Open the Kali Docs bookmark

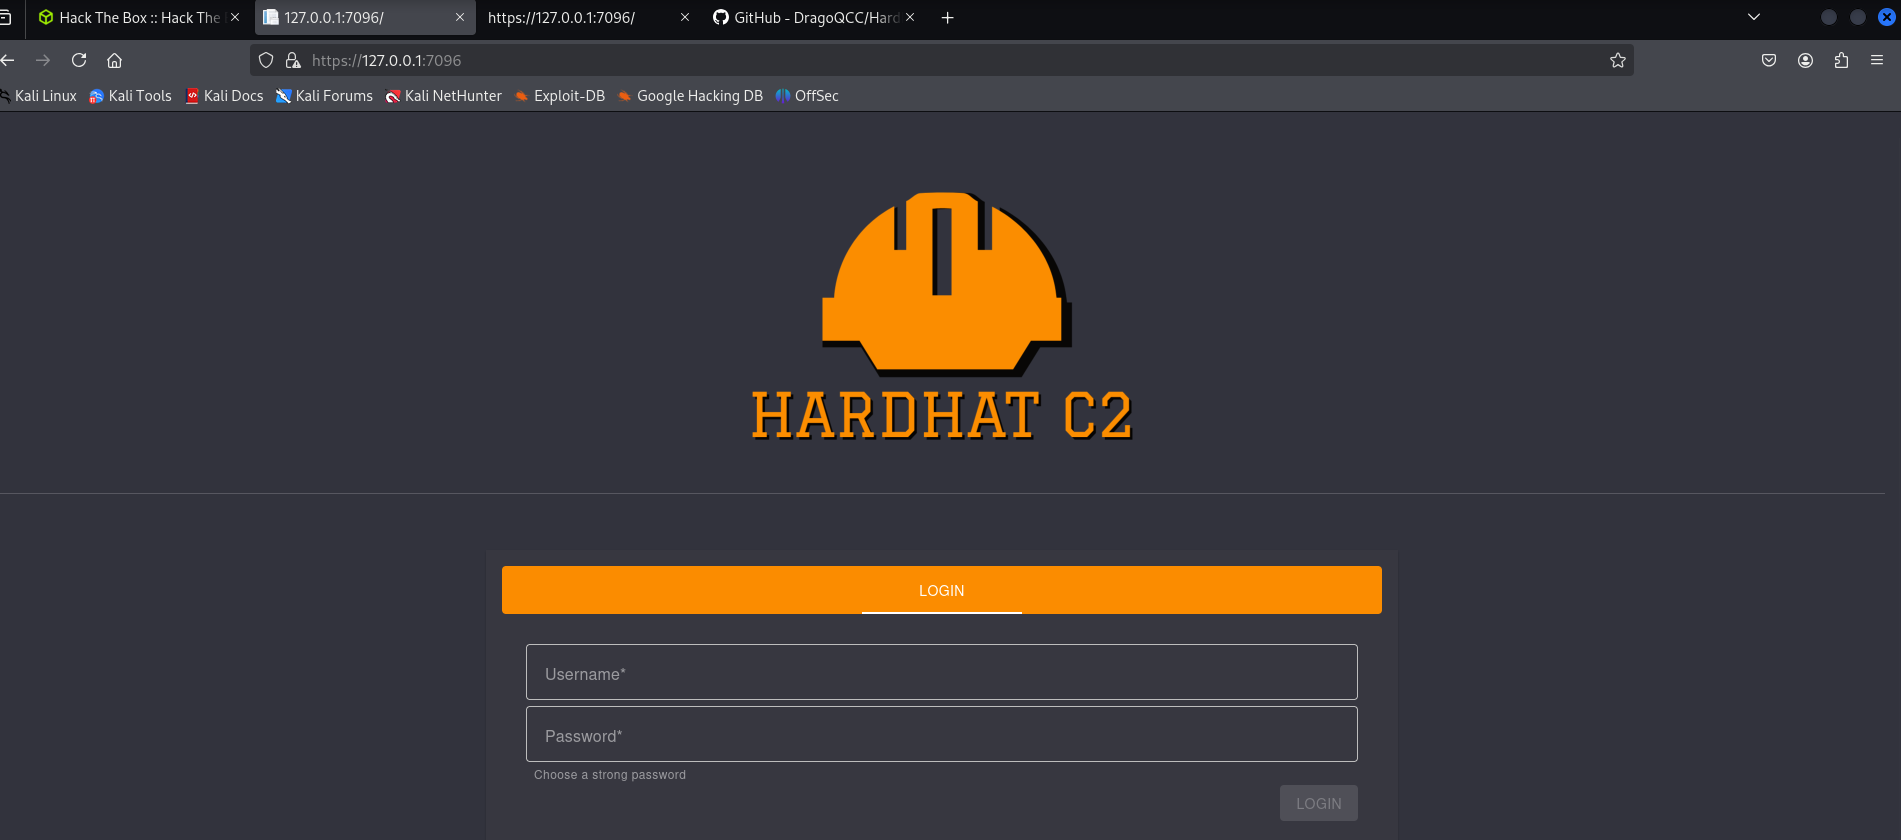click(224, 96)
